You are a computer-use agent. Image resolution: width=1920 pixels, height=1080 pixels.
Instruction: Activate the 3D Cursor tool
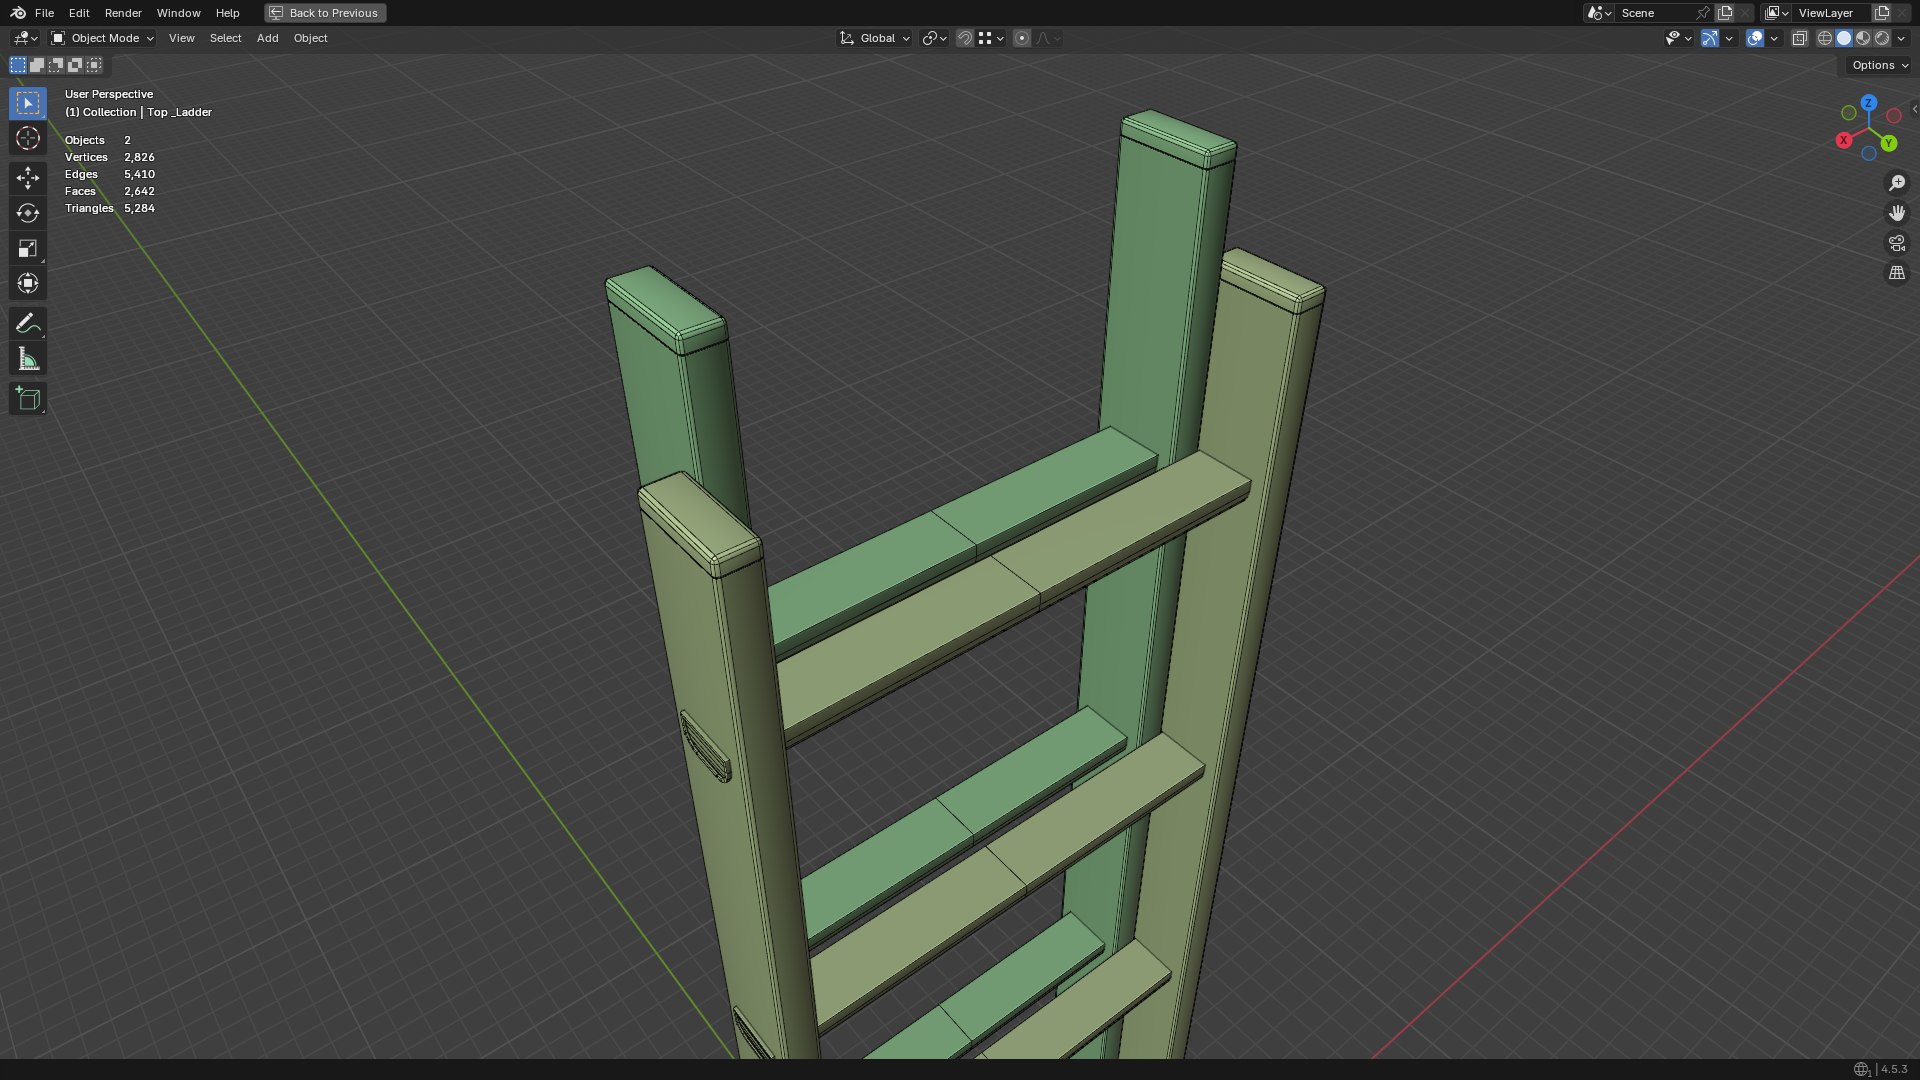(x=28, y=138)
